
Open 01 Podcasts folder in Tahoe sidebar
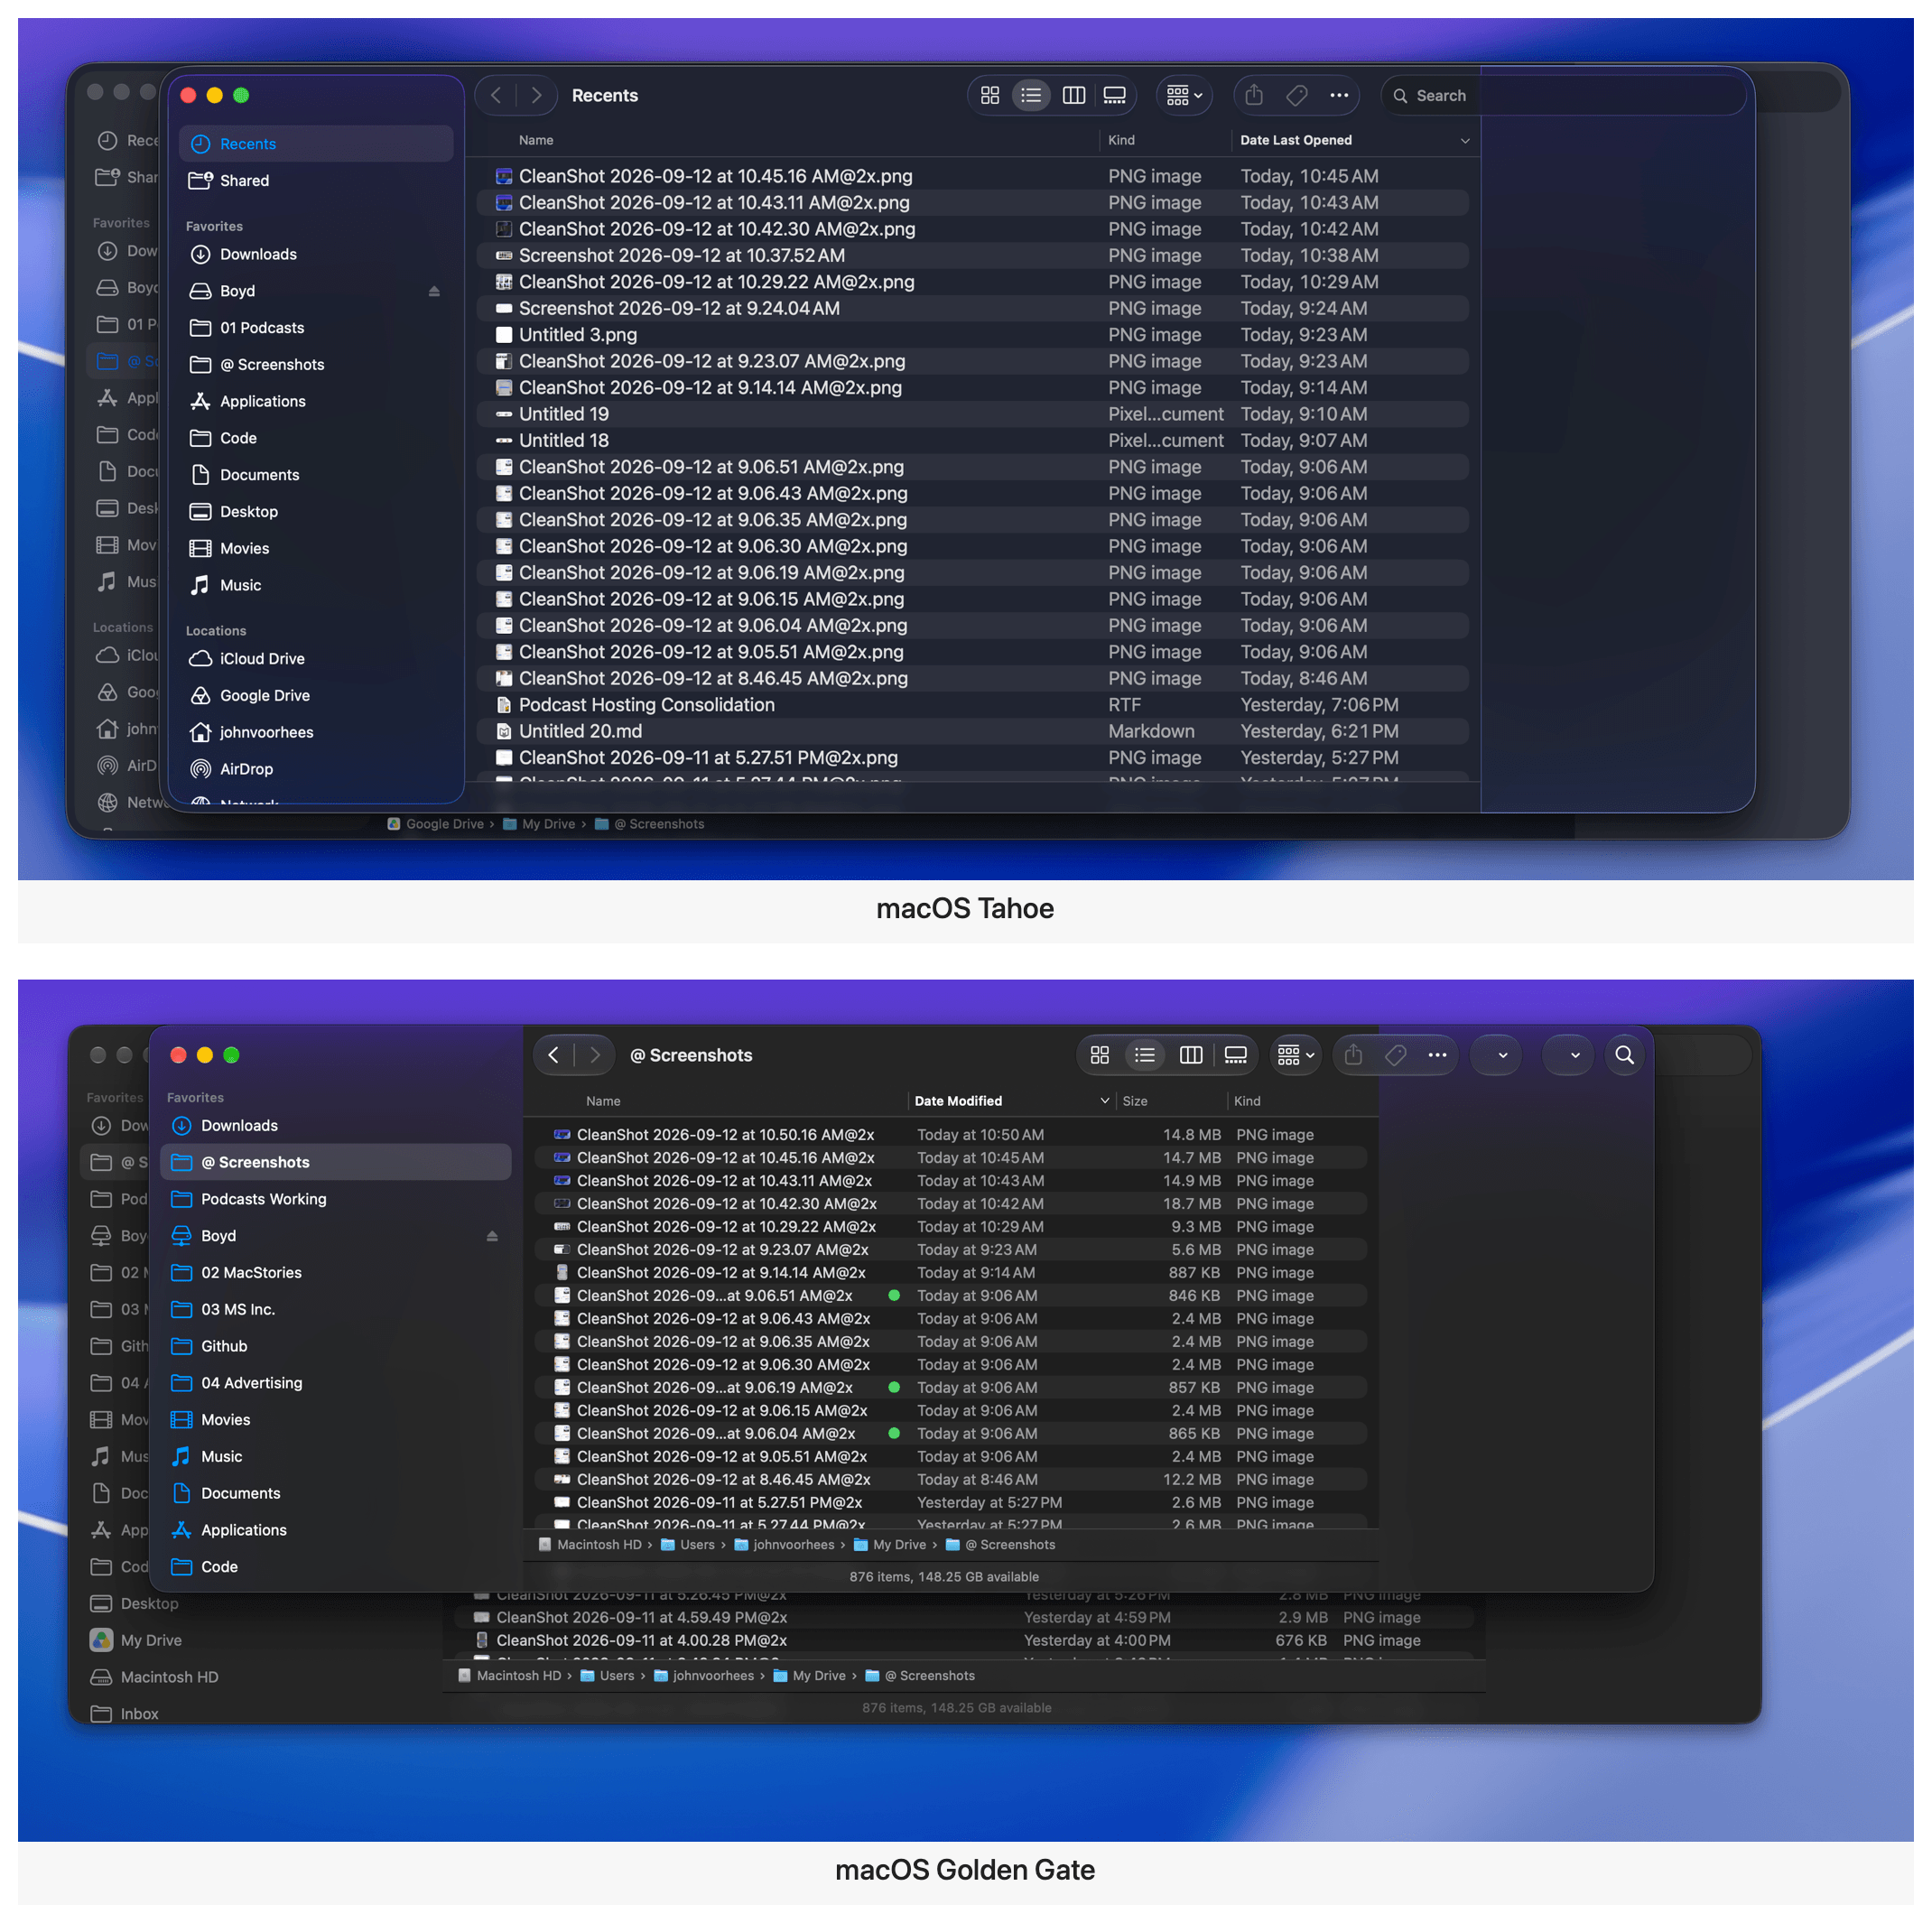coord(316,328)
